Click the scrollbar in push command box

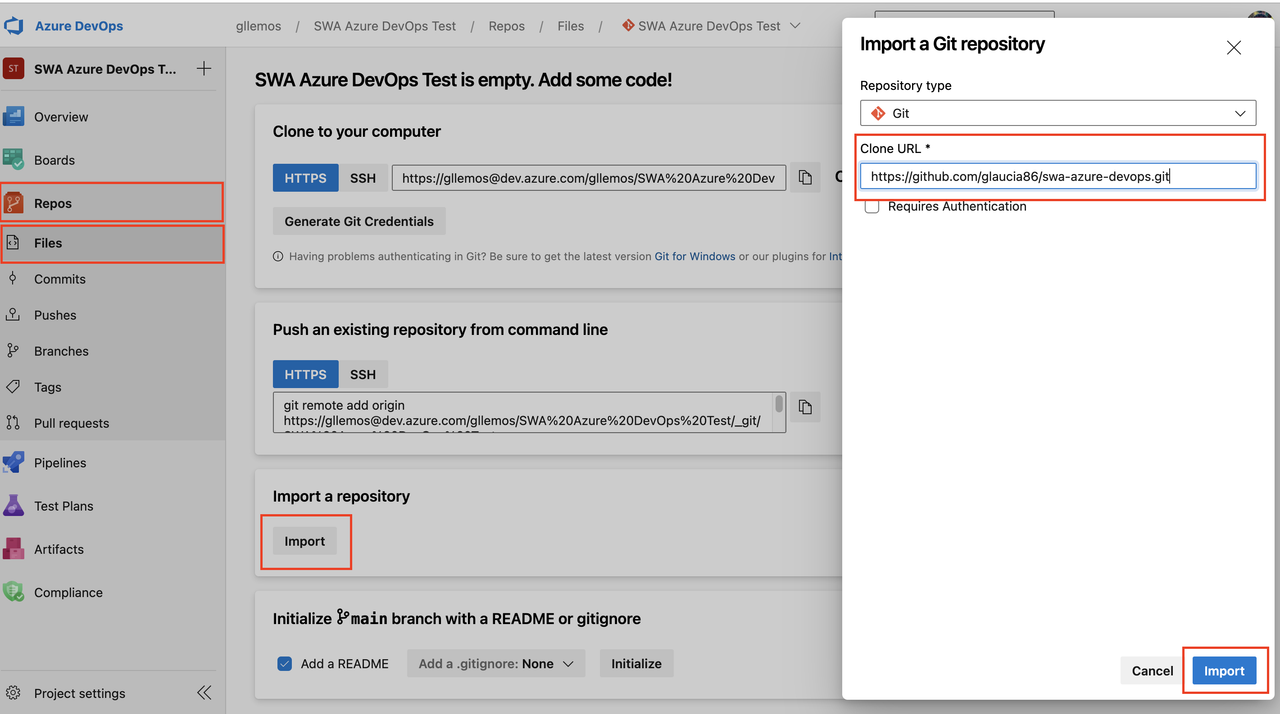tap(780, 405)
